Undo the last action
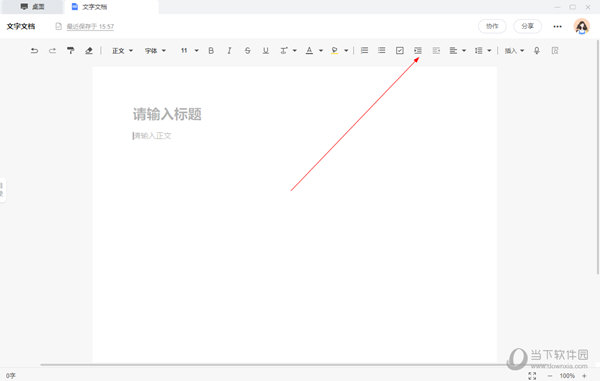This screenshot has width=600, height=381. [x=34, y=50]
